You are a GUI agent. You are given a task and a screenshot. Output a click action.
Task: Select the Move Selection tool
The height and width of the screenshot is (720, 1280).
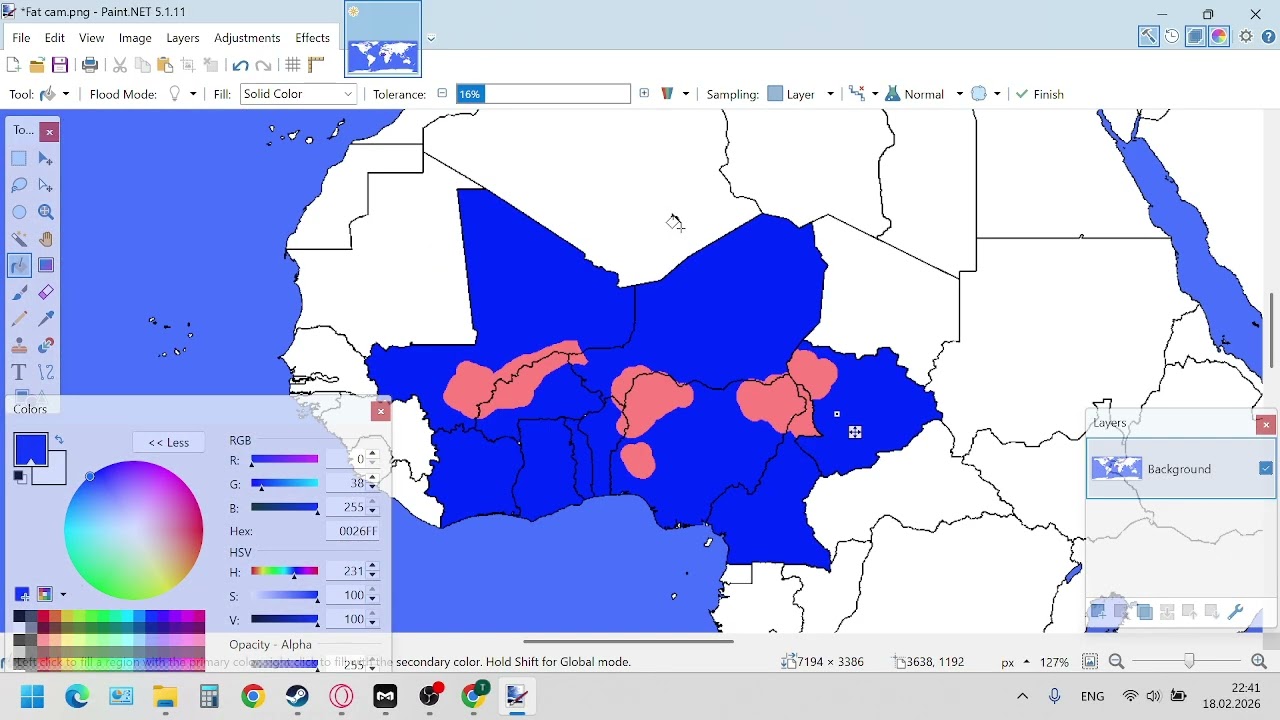[x=45, y=185]
